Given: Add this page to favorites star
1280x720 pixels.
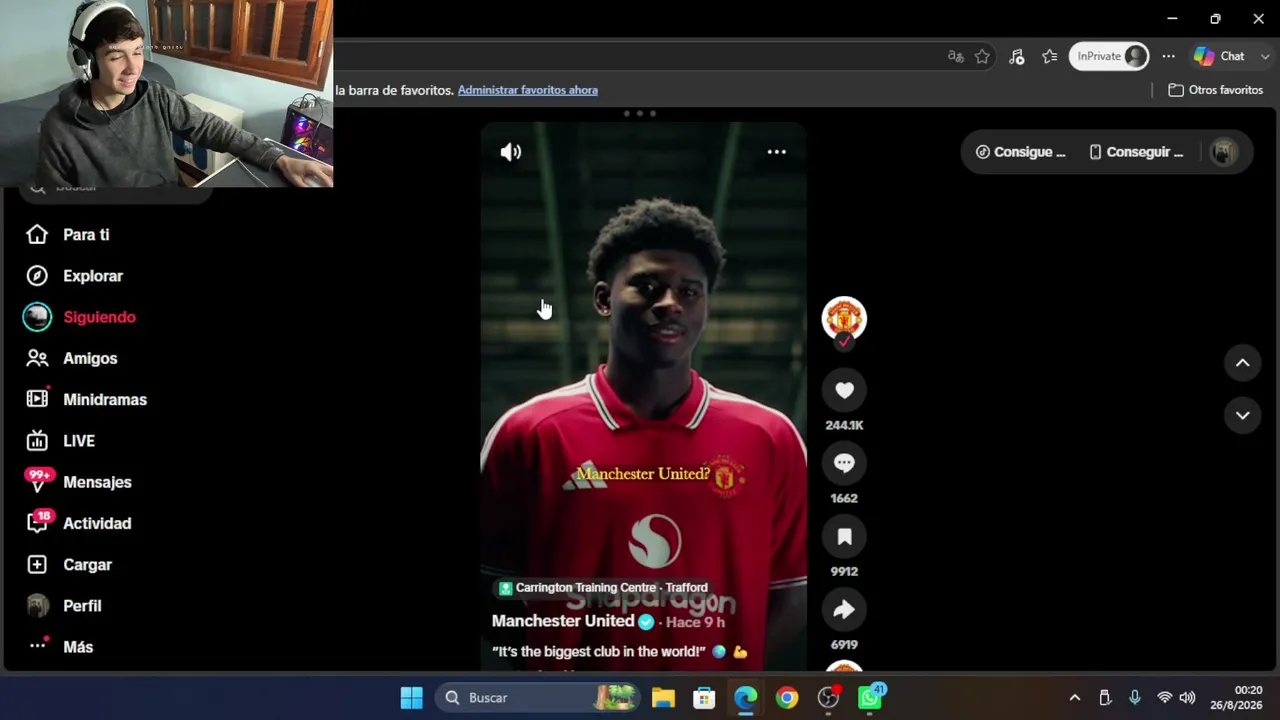Looking at the screenshot, I should click(x=982, y=57).
